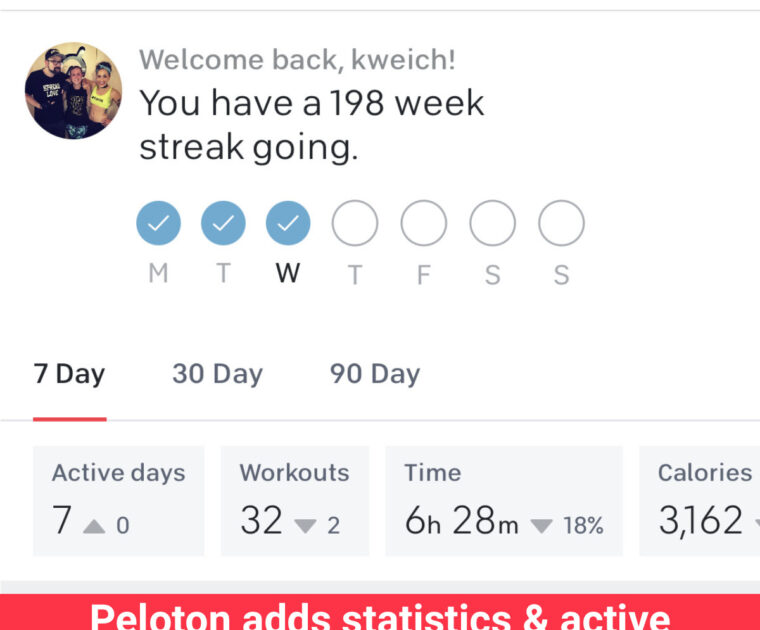Viewport: 760px width, 630px height.
Task: Toggle the checked Tuesday streak circle
Action: tap(223, 223)
